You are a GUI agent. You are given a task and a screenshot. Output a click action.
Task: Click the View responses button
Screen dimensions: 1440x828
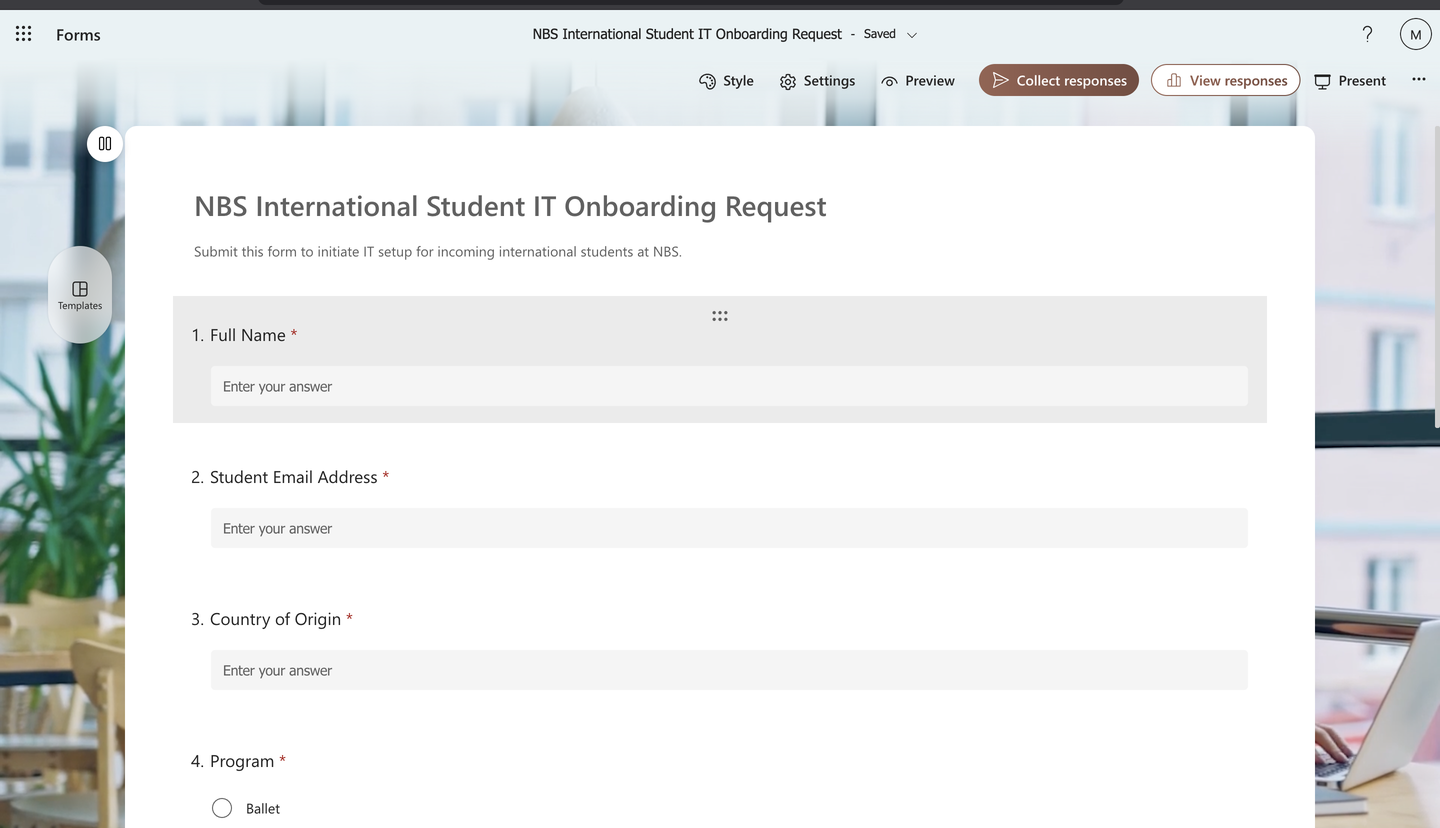[1226, 80]
